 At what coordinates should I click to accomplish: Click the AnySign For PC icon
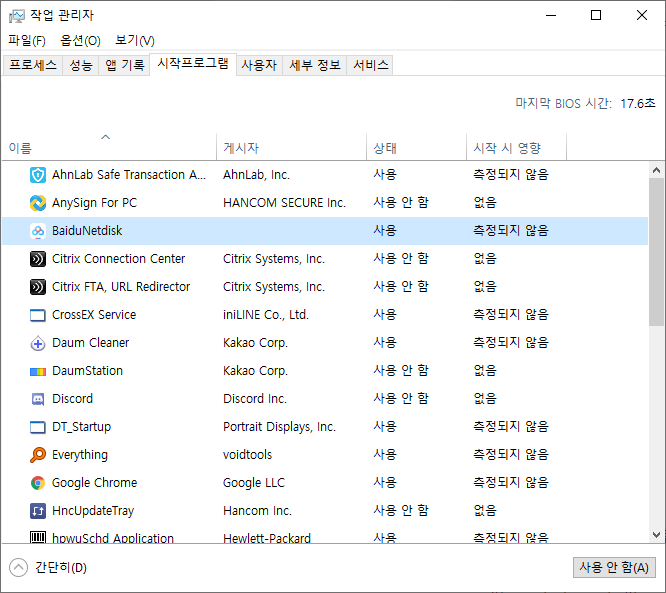click(x=38, y=203)
